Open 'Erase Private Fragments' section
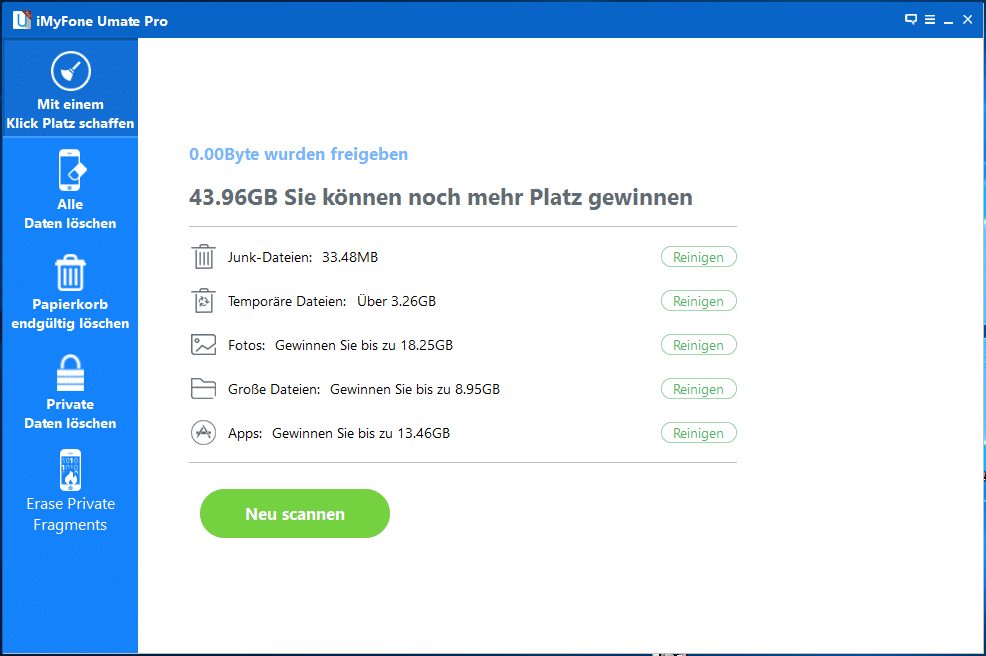 pyautogui.click(x=70, y=491)
